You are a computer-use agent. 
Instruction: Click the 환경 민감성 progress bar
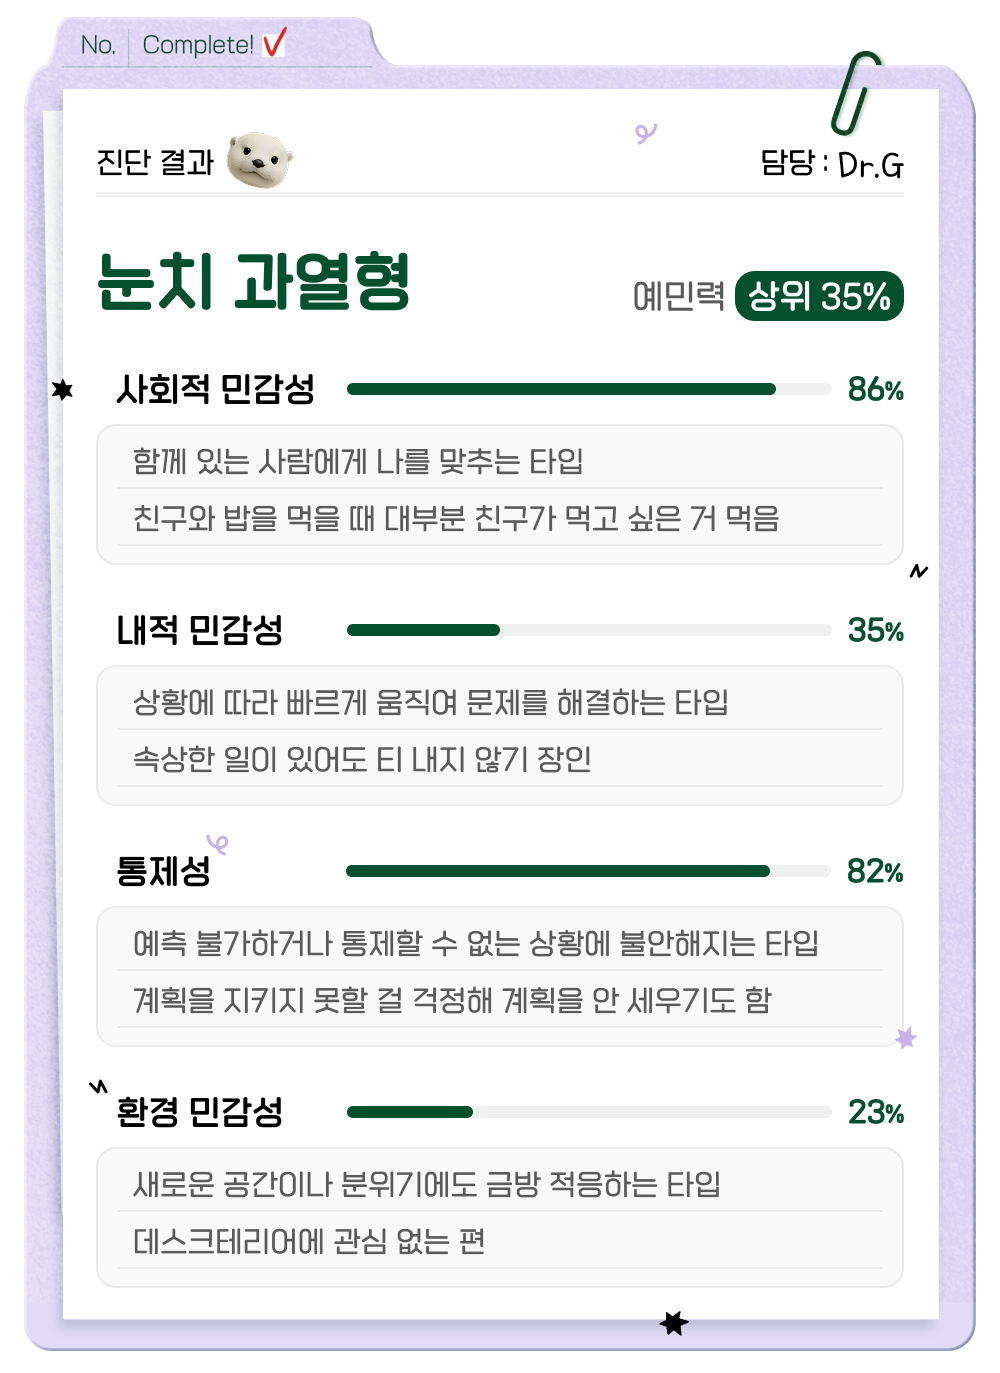pos(589,1112)
